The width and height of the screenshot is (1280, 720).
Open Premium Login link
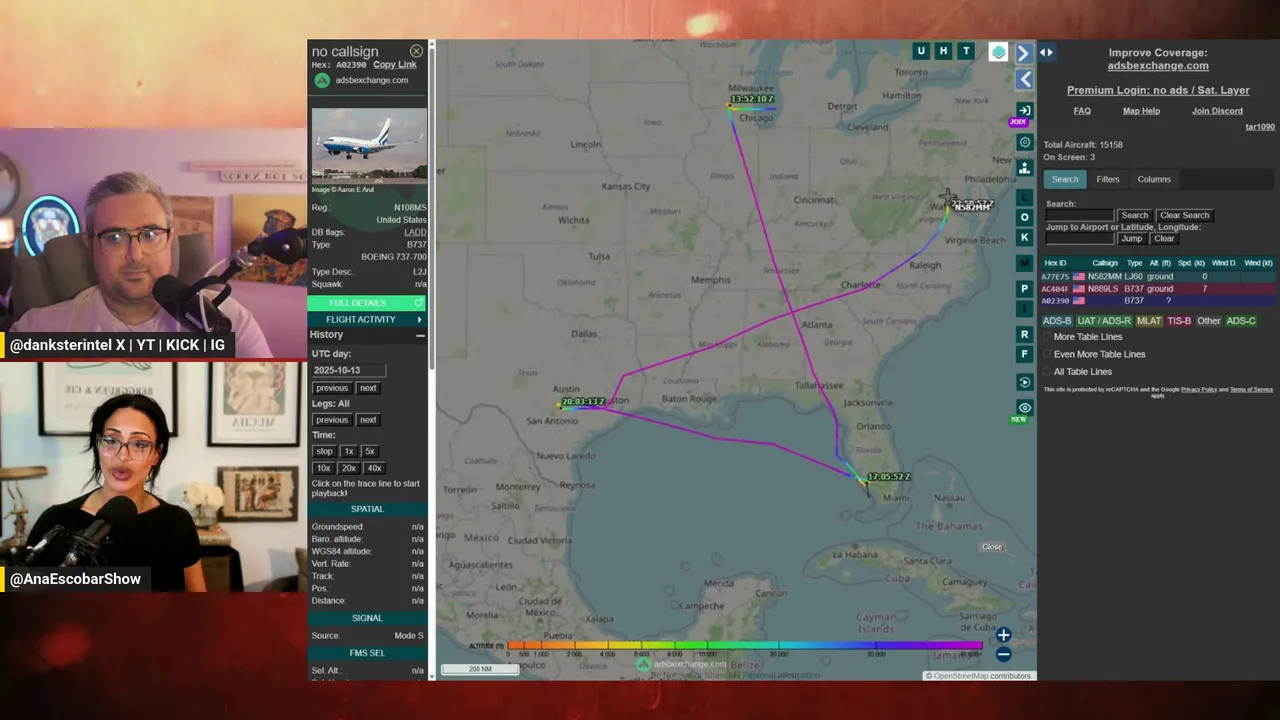(1158, 91)
